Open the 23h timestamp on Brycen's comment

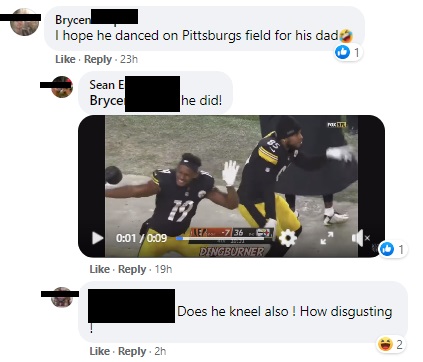[x=129, y=59]
